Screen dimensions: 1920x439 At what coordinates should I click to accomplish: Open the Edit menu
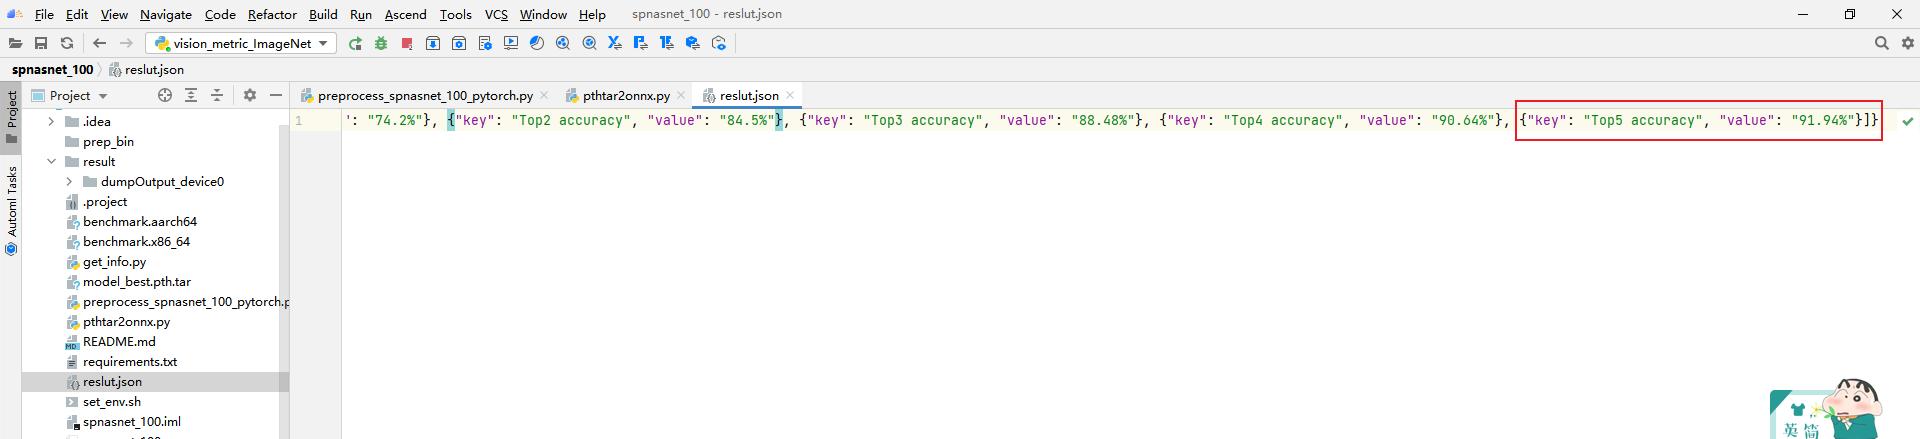77,14
